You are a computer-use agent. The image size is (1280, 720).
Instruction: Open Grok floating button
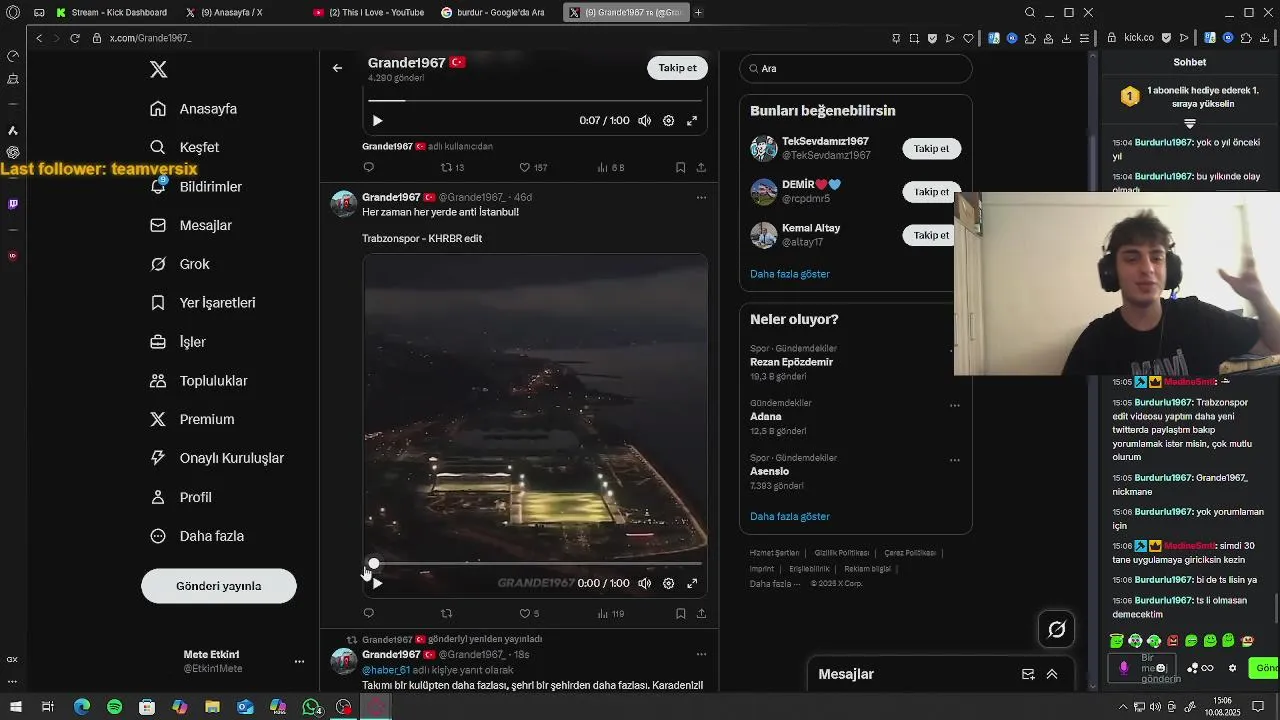tap(1056, 629)
